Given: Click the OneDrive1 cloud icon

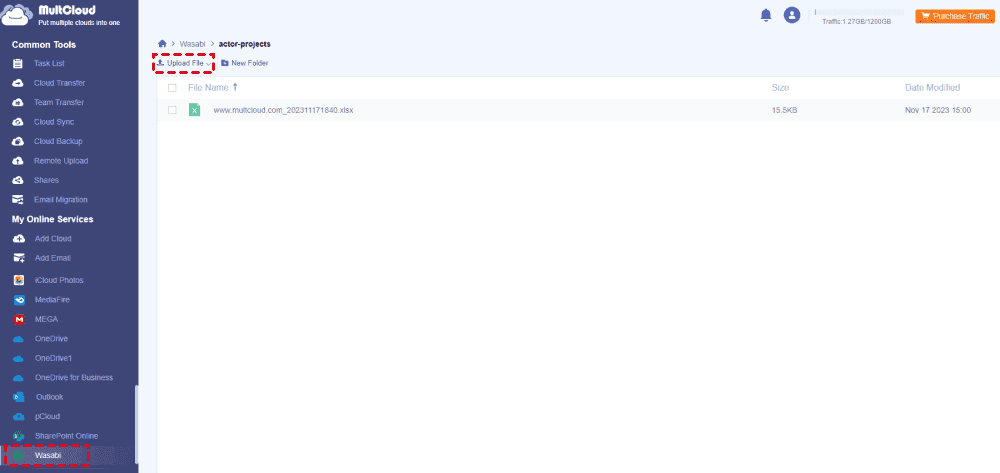Looking at the screenshot, I should tap(18, 358).
